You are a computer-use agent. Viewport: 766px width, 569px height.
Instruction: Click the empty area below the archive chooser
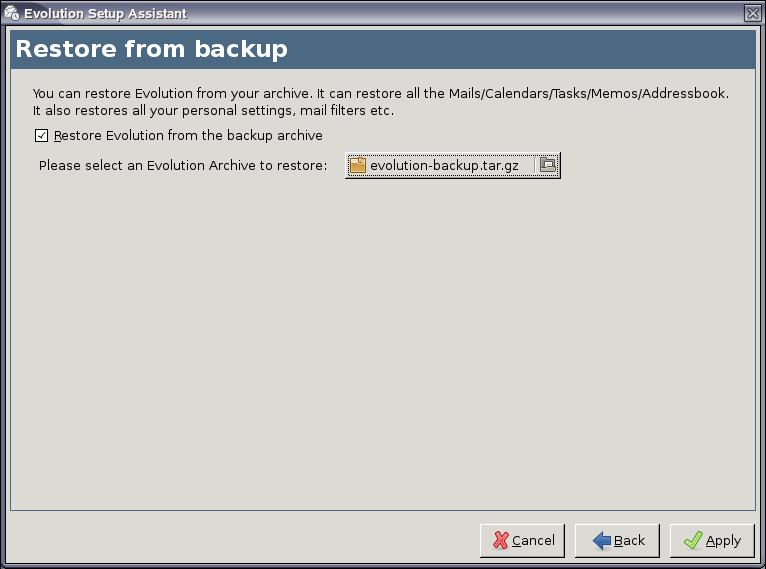click(383, 342)
